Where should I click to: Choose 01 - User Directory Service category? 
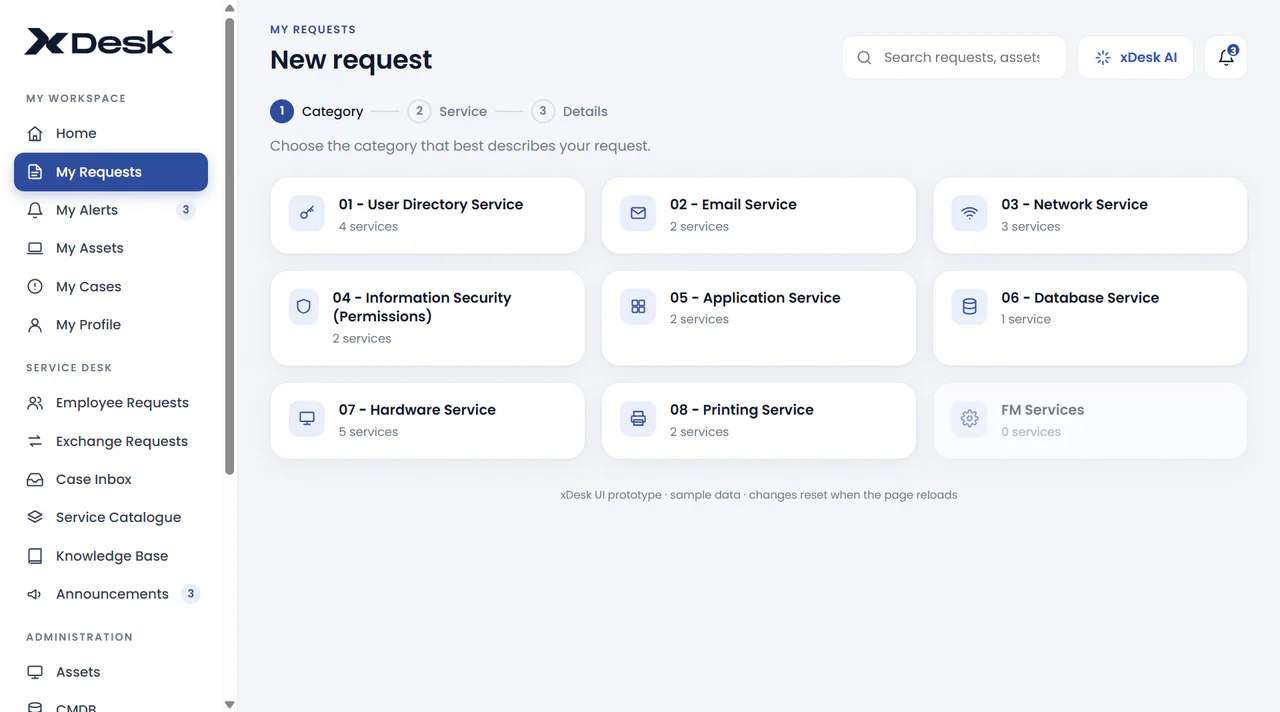[x=427, y=215]
